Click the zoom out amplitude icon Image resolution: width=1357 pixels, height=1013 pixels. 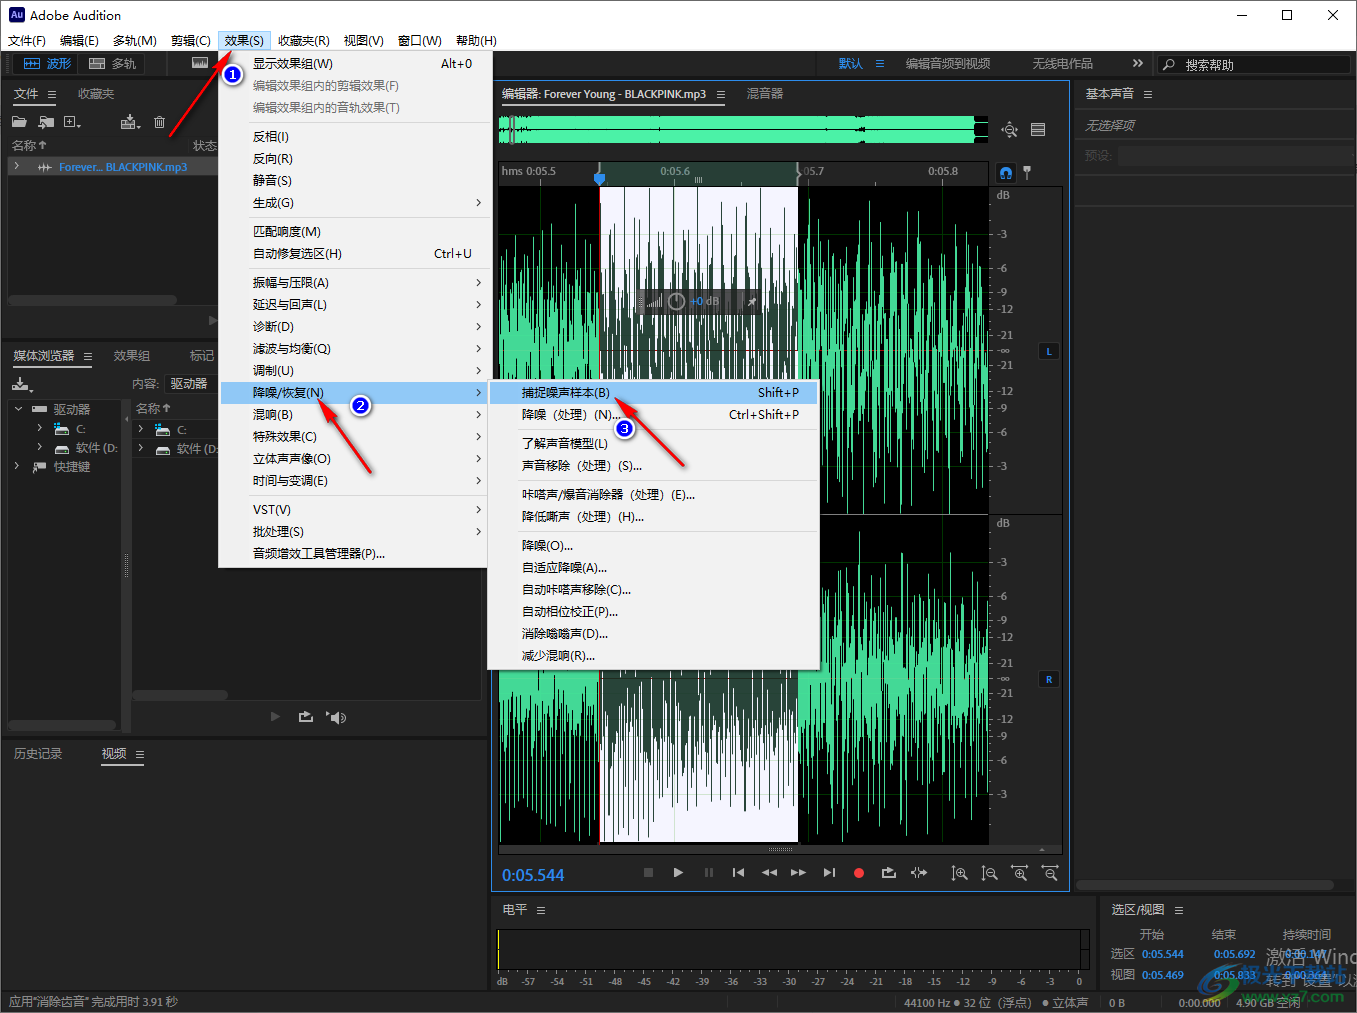coord(989,873)
